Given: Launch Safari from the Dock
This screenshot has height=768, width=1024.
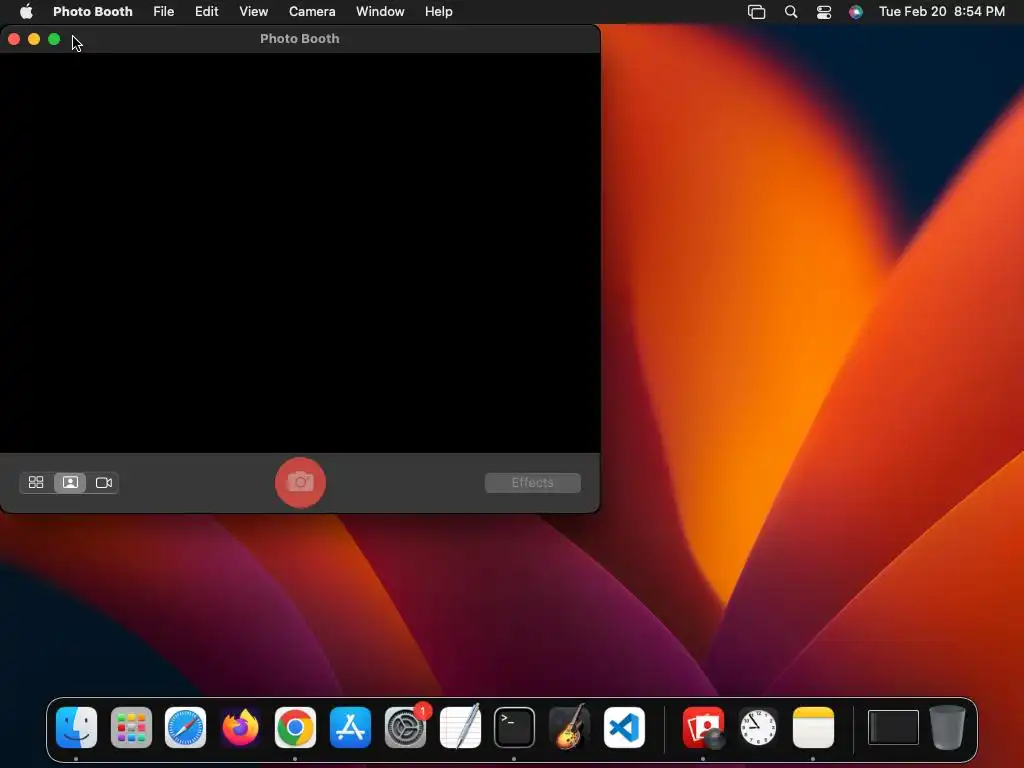Looking at the screenshot, I should 185,727.
